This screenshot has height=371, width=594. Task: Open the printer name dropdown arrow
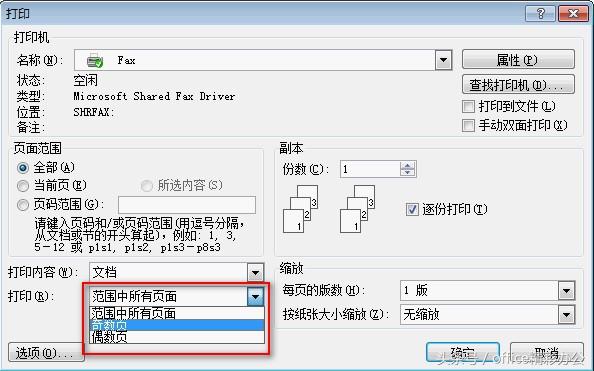(444, 60)
